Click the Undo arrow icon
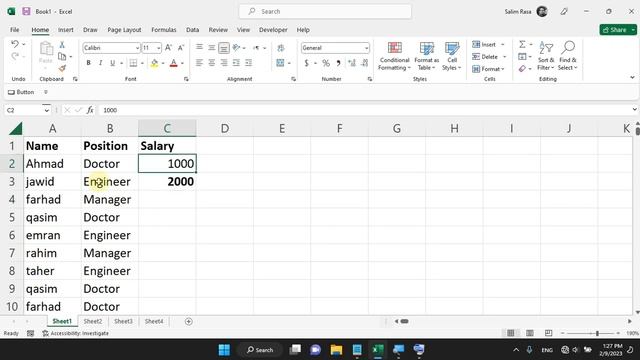This screenshot has width=640, height=360. [15, 44]
